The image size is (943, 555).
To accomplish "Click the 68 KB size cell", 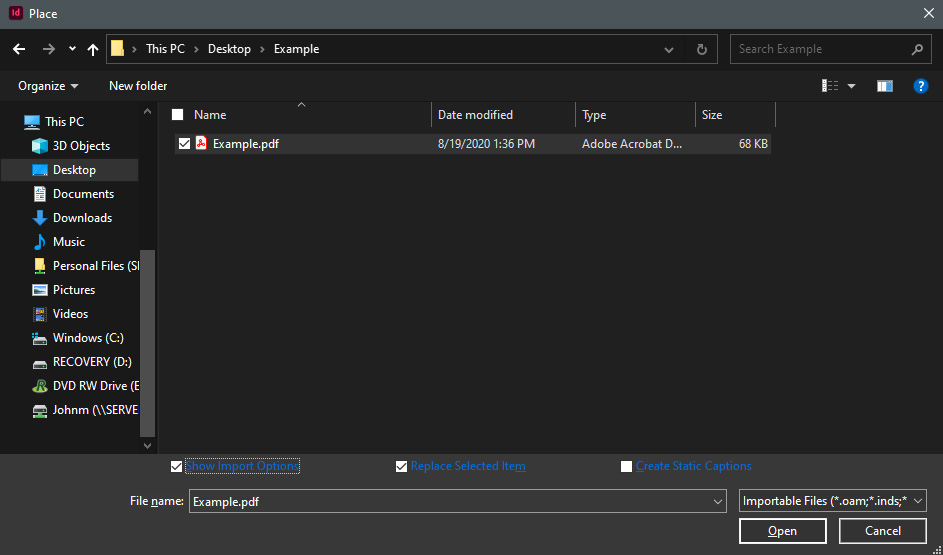I will point(753,144).
